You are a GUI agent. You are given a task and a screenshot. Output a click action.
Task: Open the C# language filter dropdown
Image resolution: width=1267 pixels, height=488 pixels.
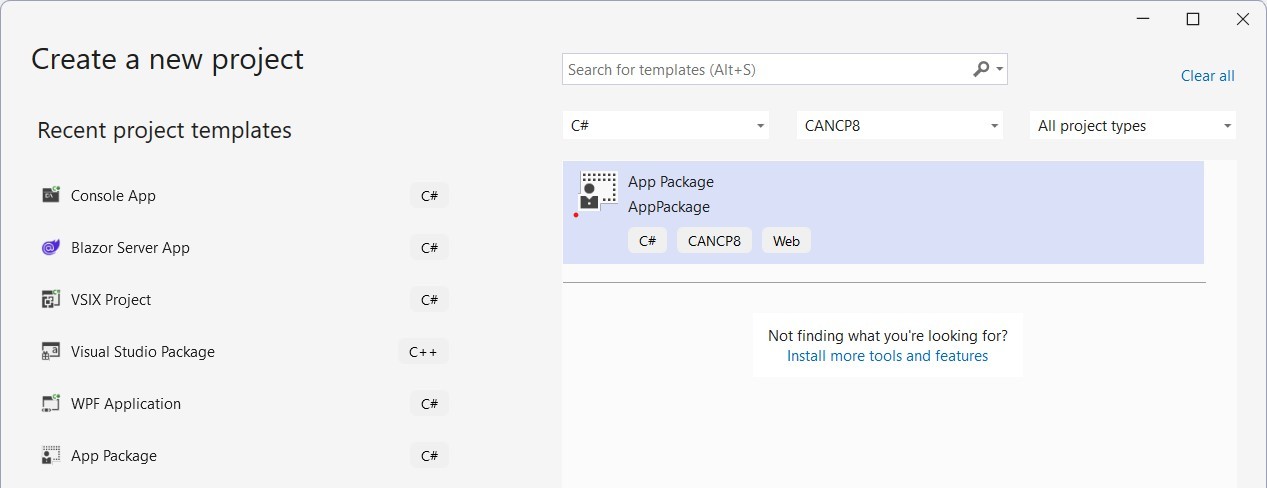click(666, 126)
